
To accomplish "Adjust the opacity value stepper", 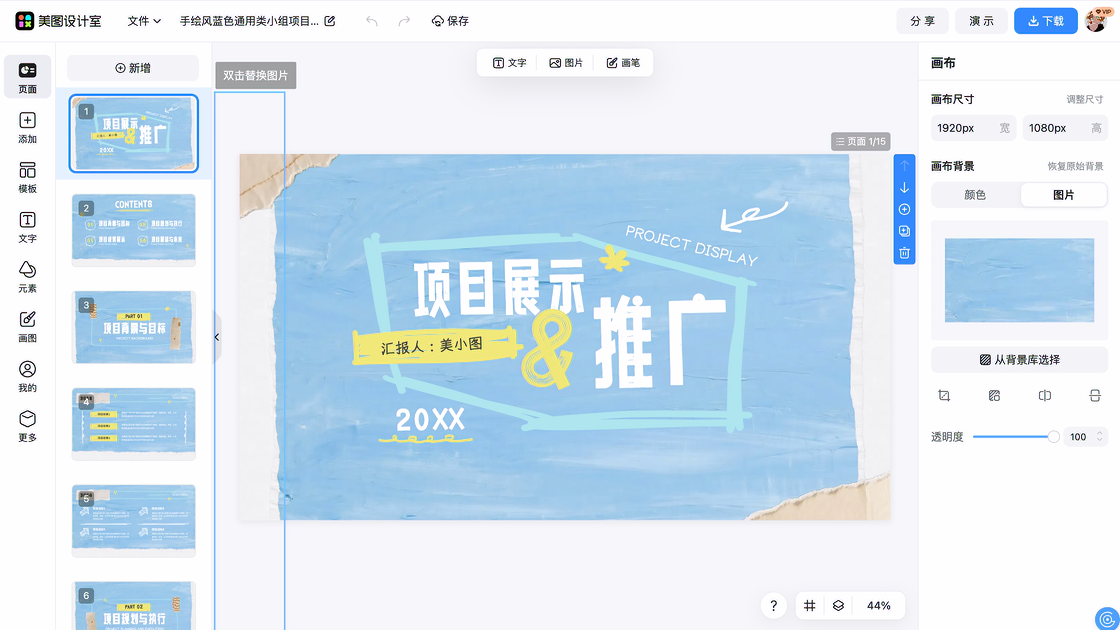I will coord(1100,437).
